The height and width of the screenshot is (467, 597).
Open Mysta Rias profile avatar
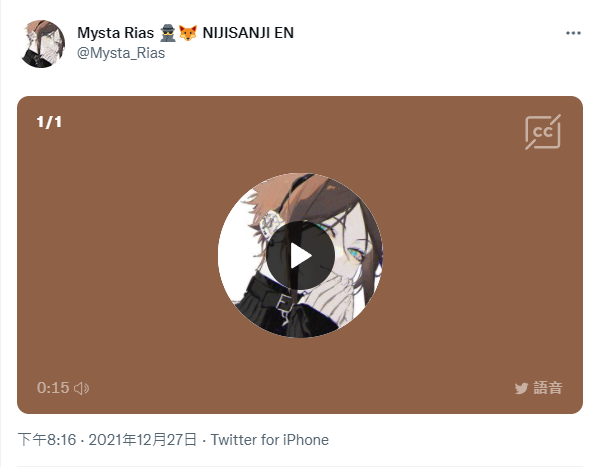[x=42, y=44]
